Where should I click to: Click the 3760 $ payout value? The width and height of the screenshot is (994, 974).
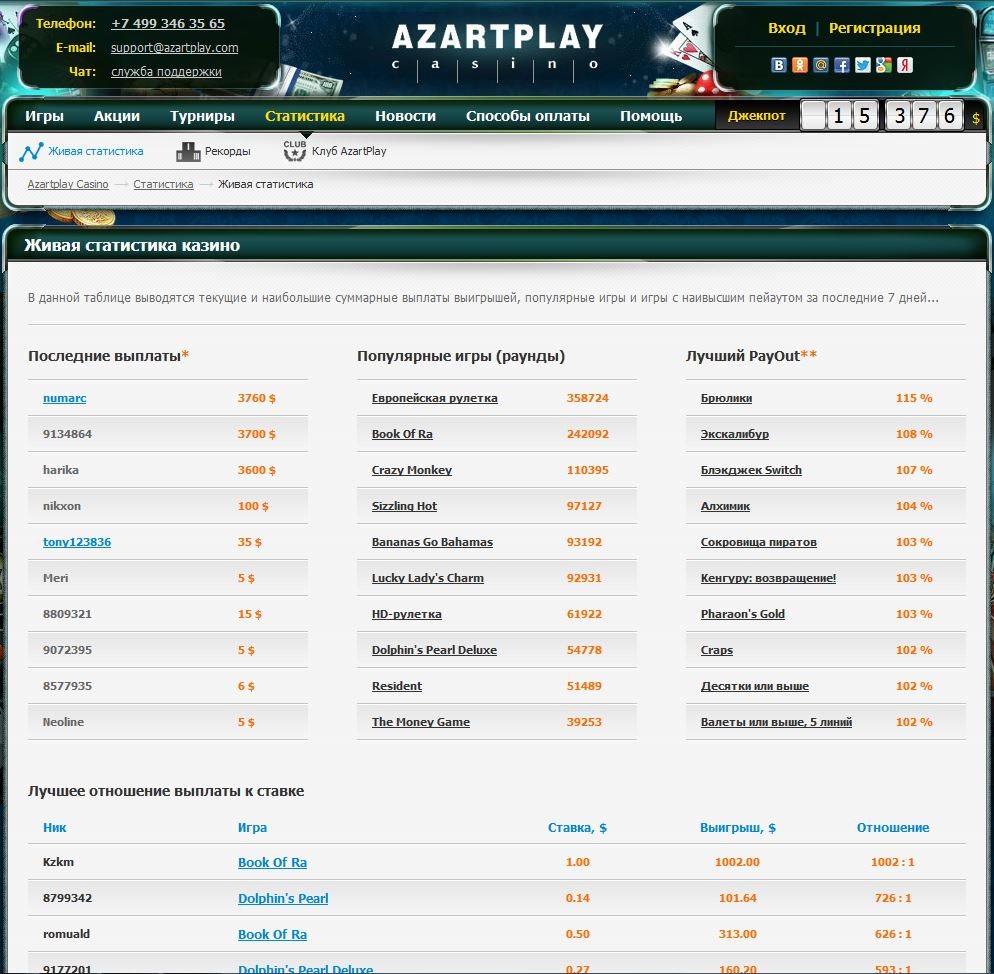256,398
